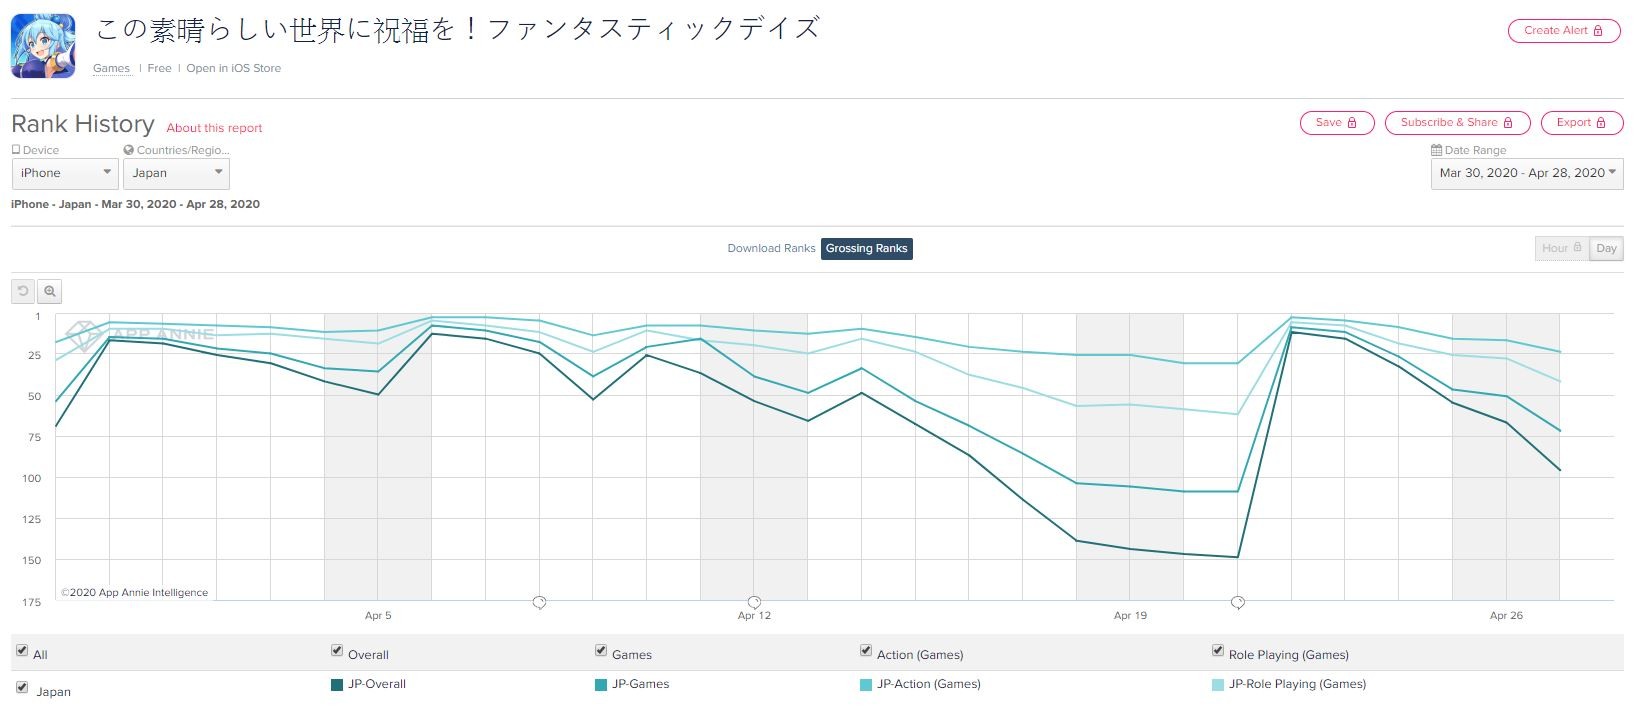Screen dimensions: 1638x723
Task: Click the event marker near Apr 19
Action: tap(1237, 602)
